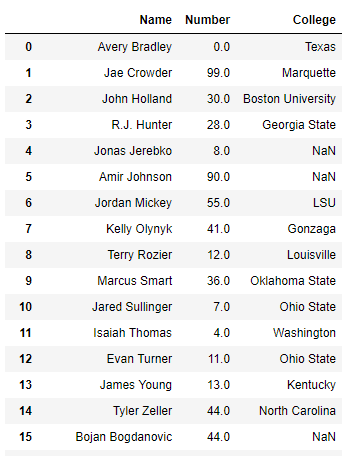The width and height of the screenshot is (362, 456).
Task: Select the Avery Bradley name cell
Action: [135, 47]
